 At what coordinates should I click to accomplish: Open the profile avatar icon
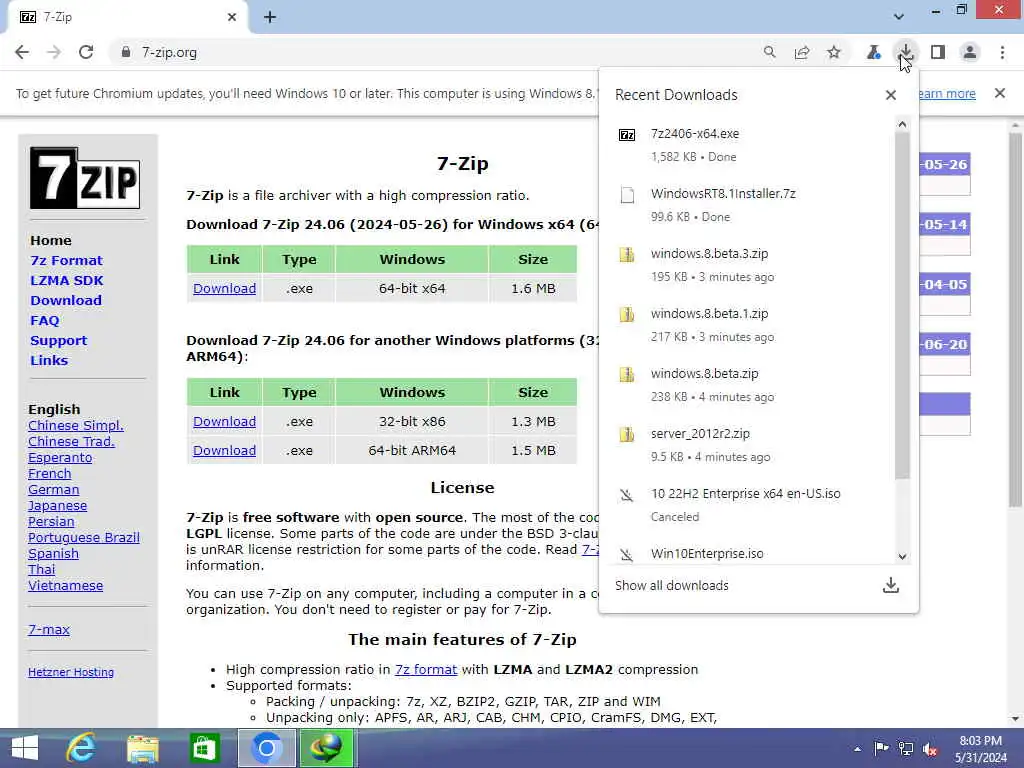coord(970,52)
